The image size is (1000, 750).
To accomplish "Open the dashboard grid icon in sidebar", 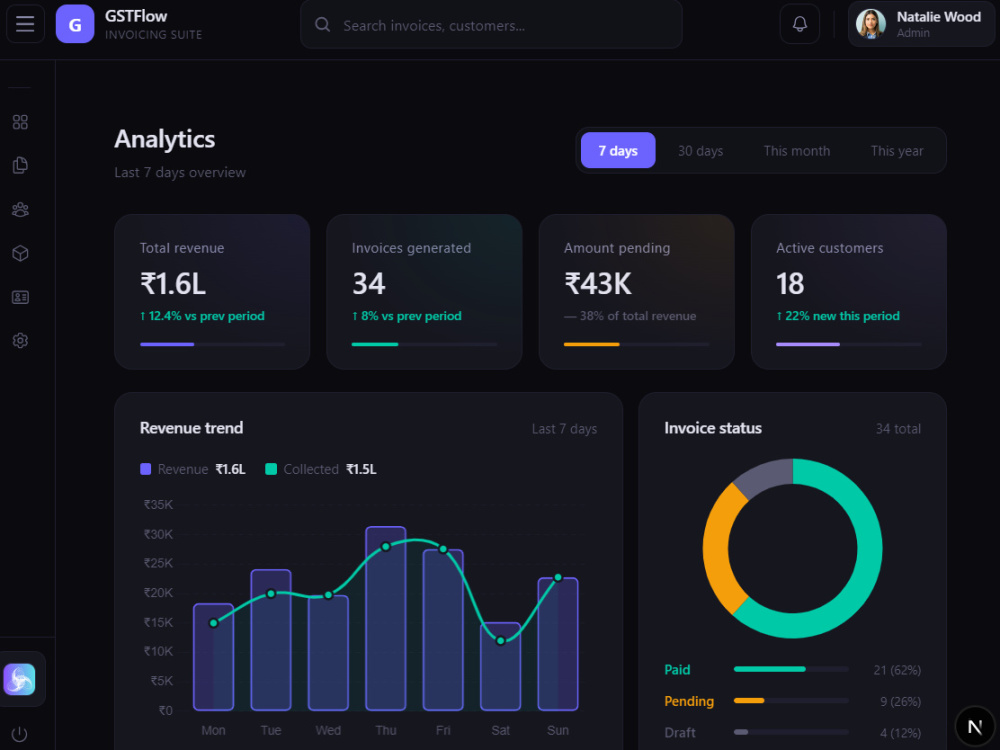I will pos(20,122).
